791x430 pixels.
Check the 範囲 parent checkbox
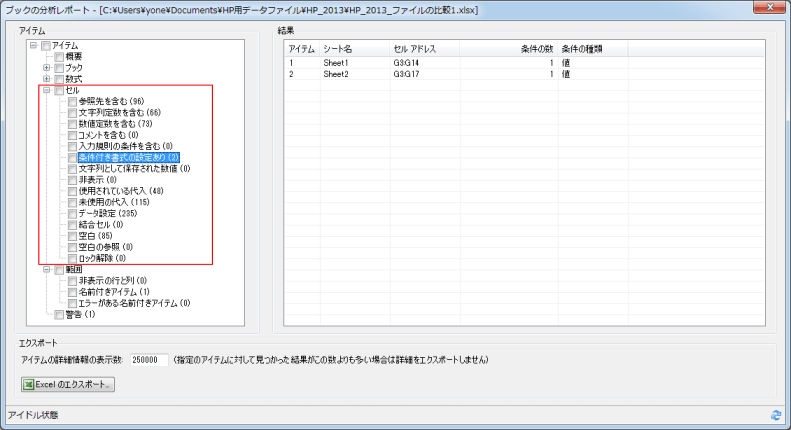59,270
